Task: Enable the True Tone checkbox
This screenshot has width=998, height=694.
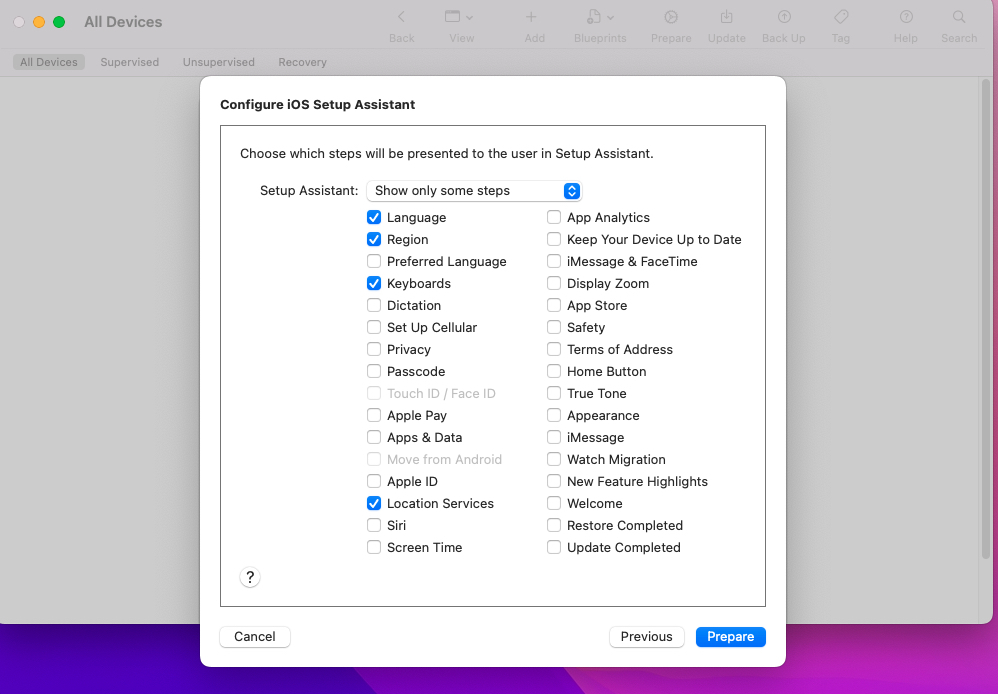Action: pos(554,393)
